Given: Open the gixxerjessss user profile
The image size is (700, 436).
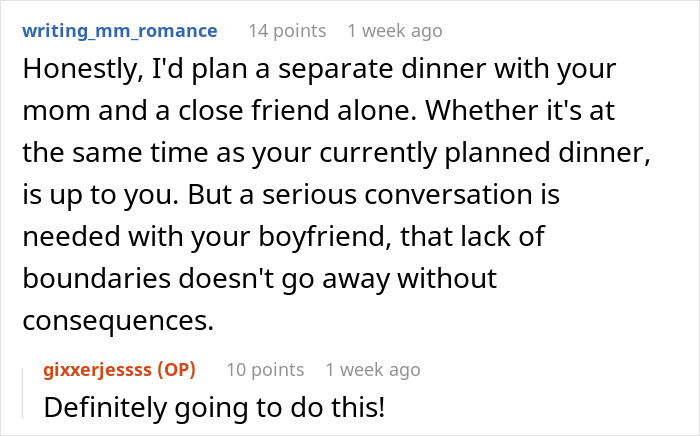Looking at the screenshot, I should coord(98,370).
